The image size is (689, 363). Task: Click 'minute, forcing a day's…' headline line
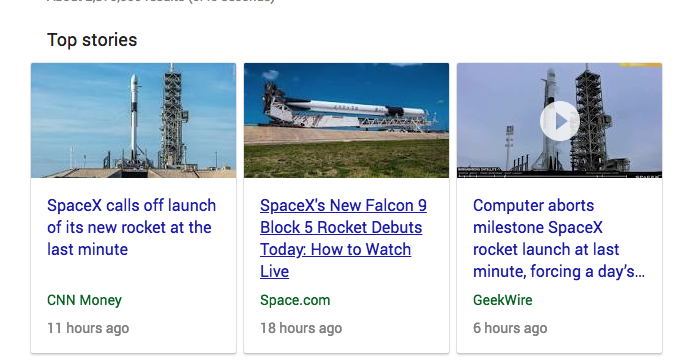click(x=558, y=271)
